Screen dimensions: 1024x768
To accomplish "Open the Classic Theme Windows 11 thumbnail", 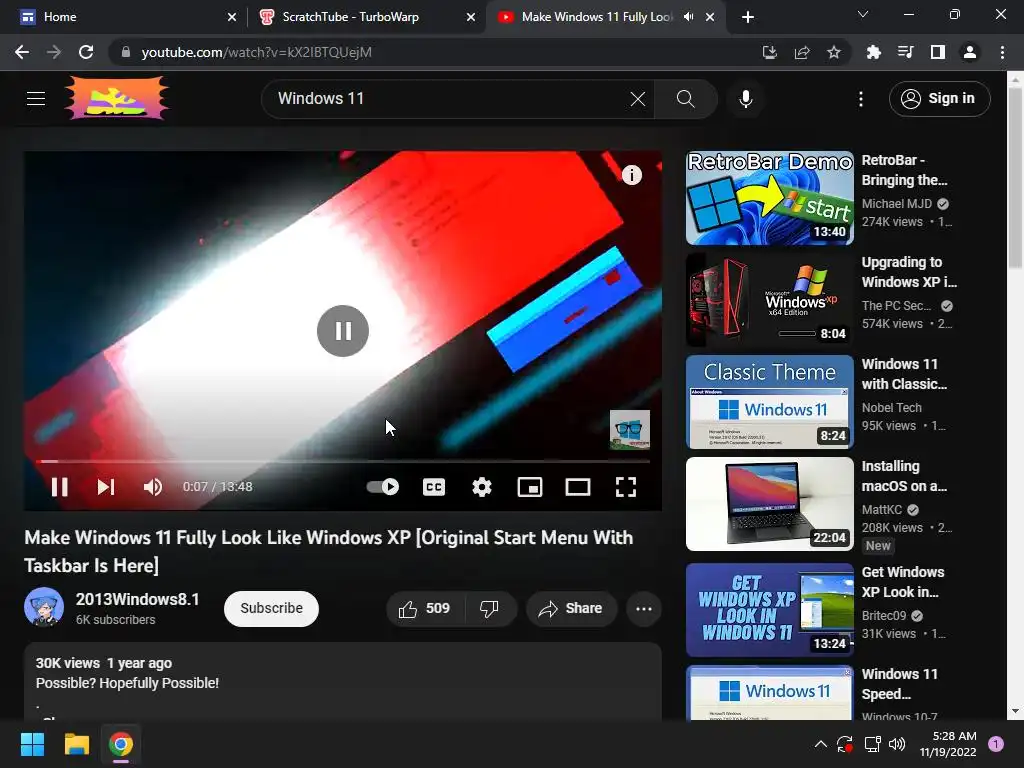I will (x=769, y=402).
